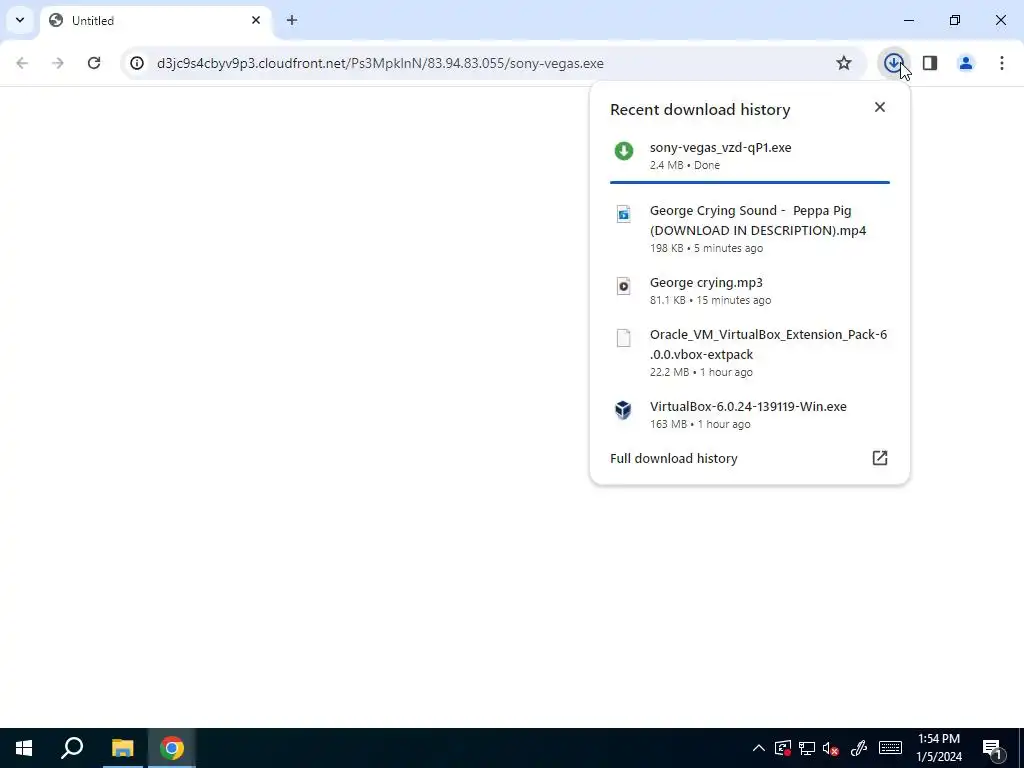The image size is (1024, 768).
Task: Open the Windows Start menu
Action: tap(24, 748)
